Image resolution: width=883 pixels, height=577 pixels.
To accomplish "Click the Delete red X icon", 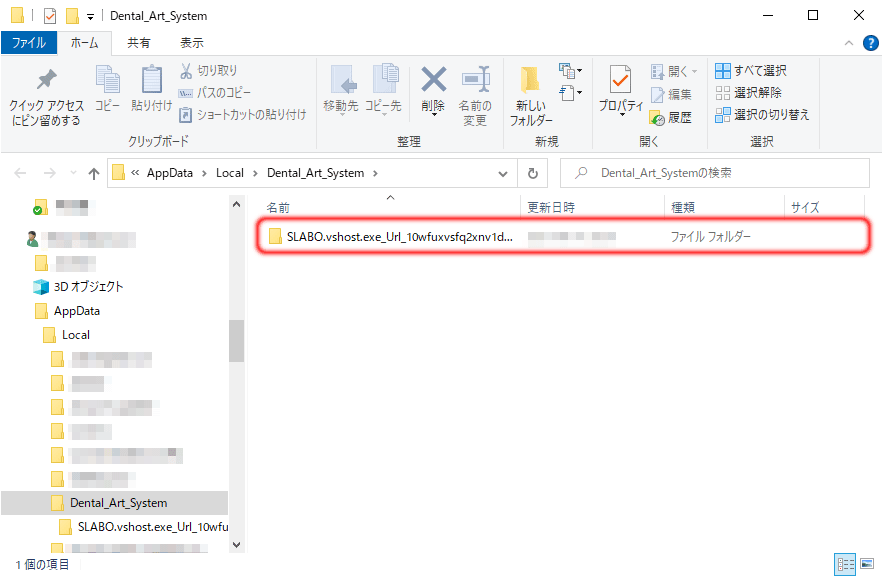I will (x=433, y=81).
